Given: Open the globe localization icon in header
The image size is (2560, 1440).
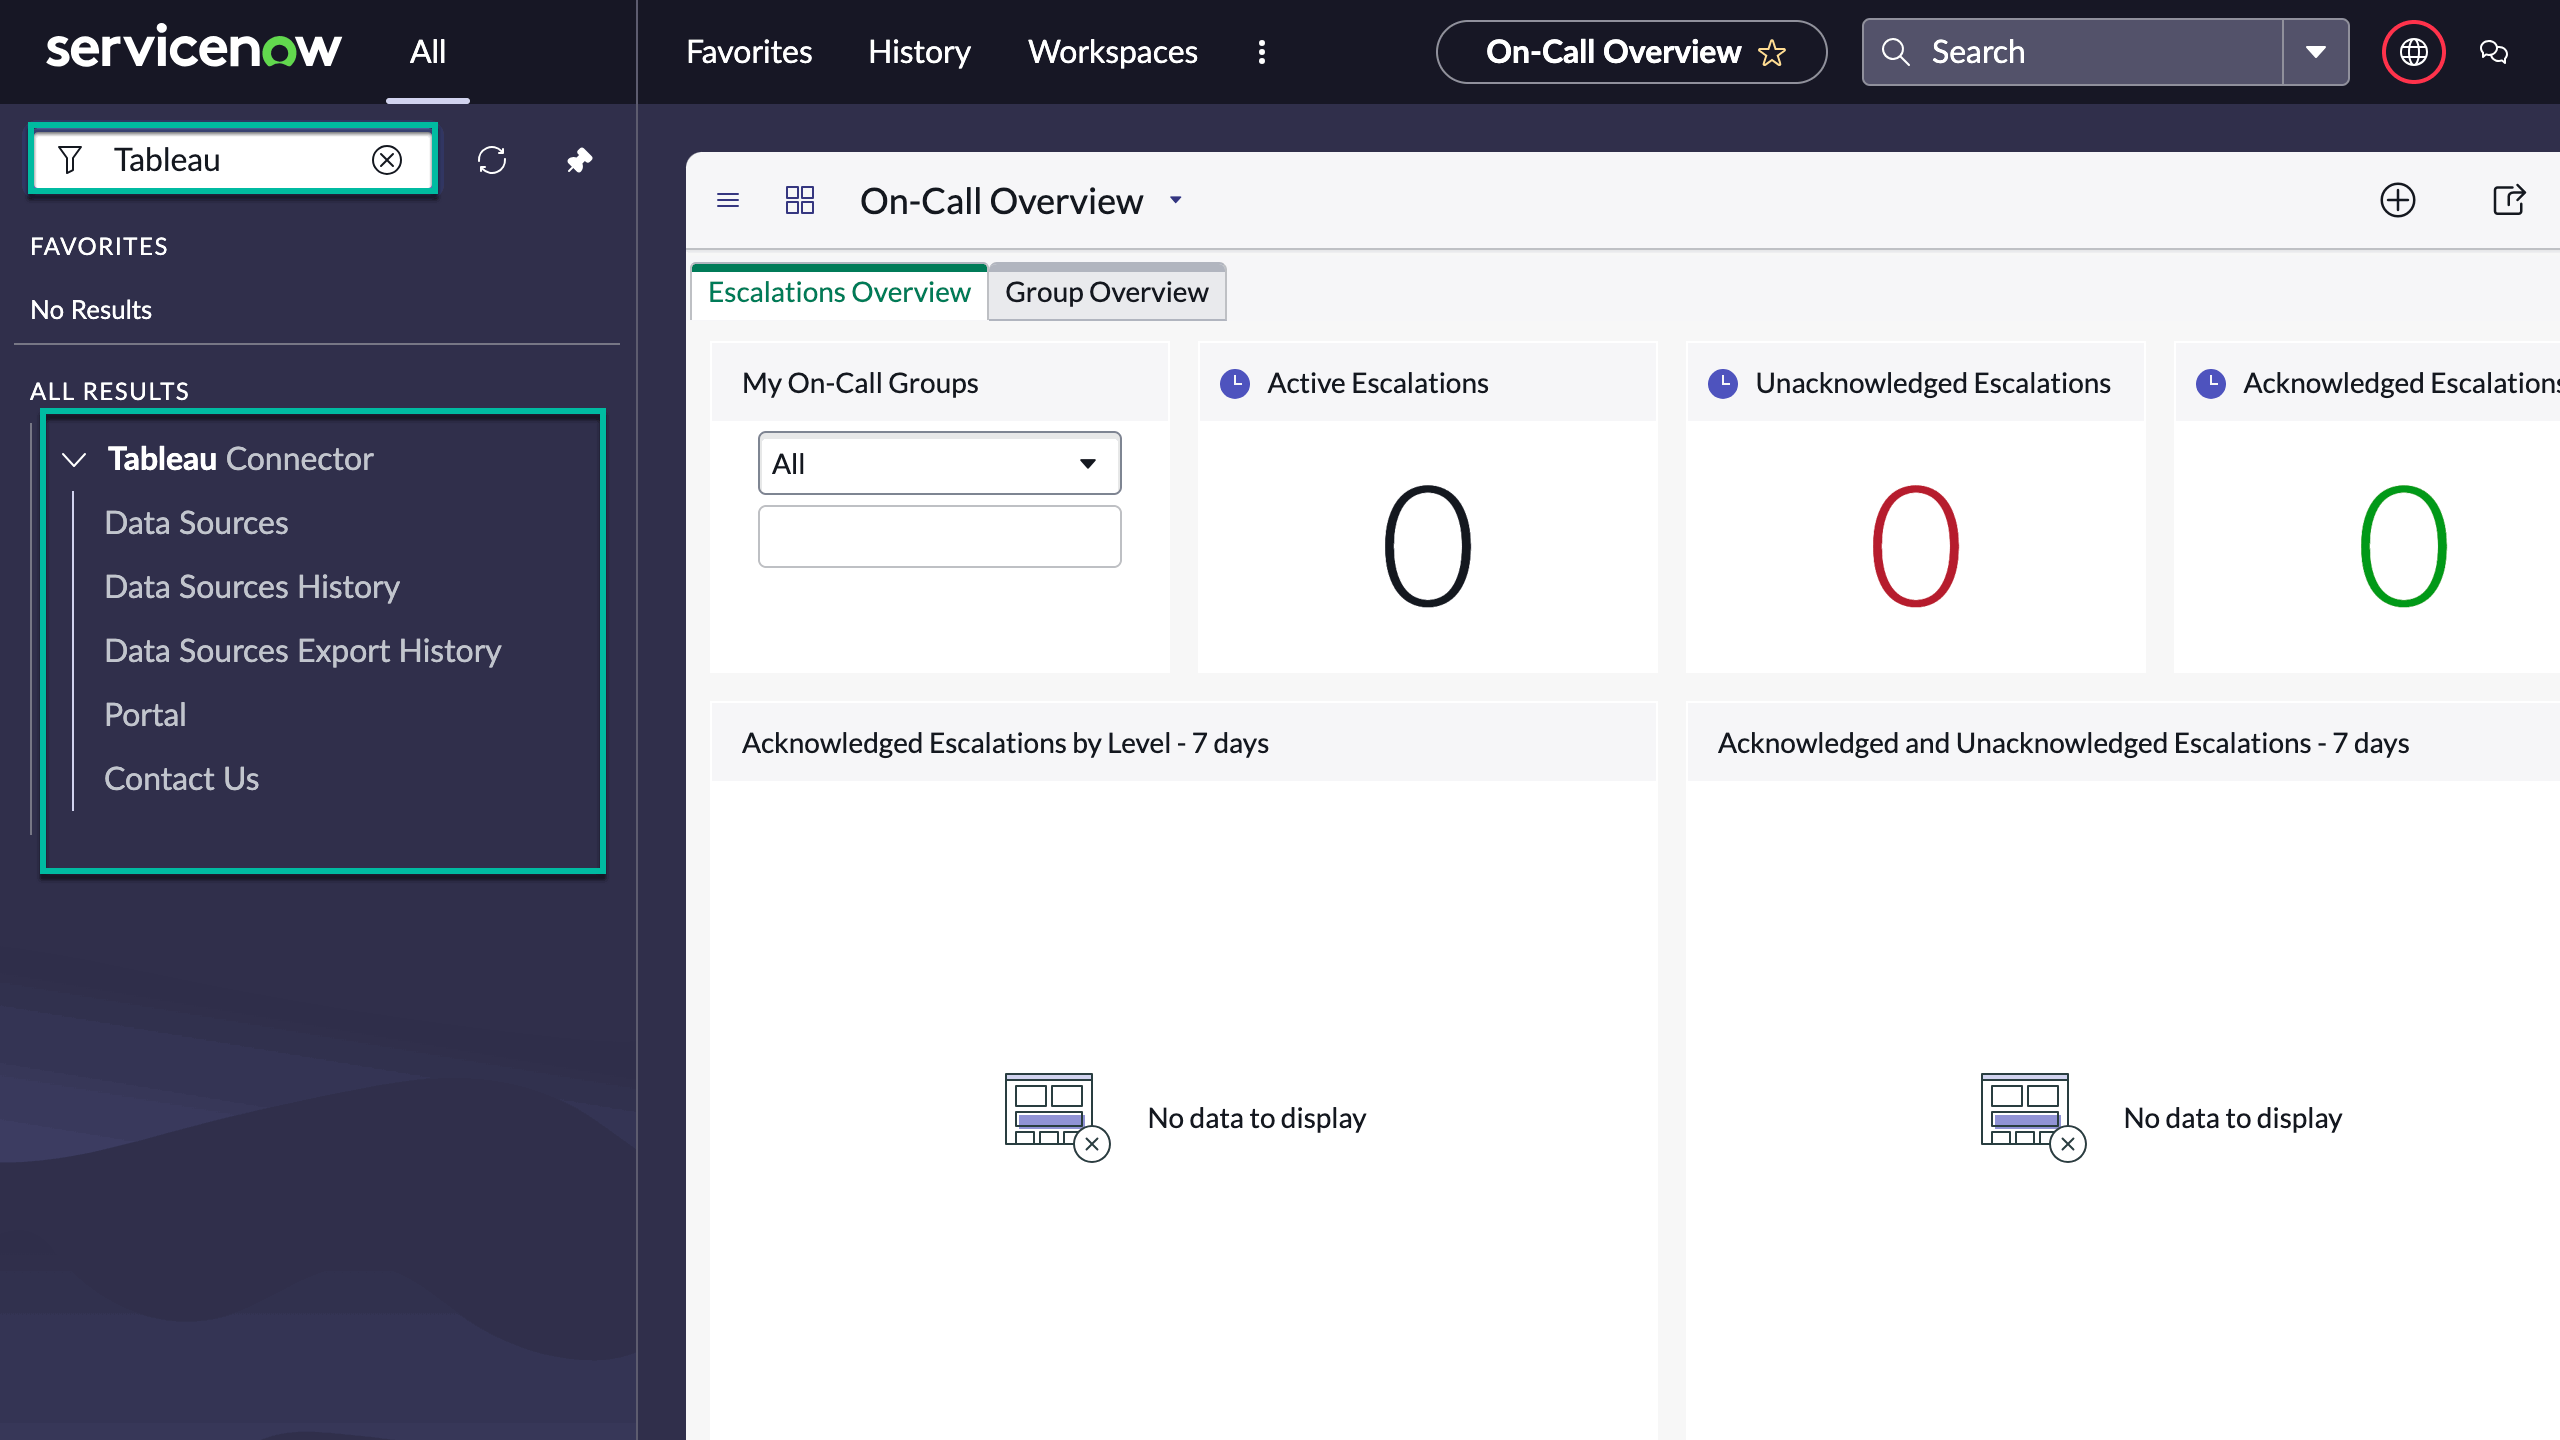Looking at the screenshot, I should click(2413, 51).
